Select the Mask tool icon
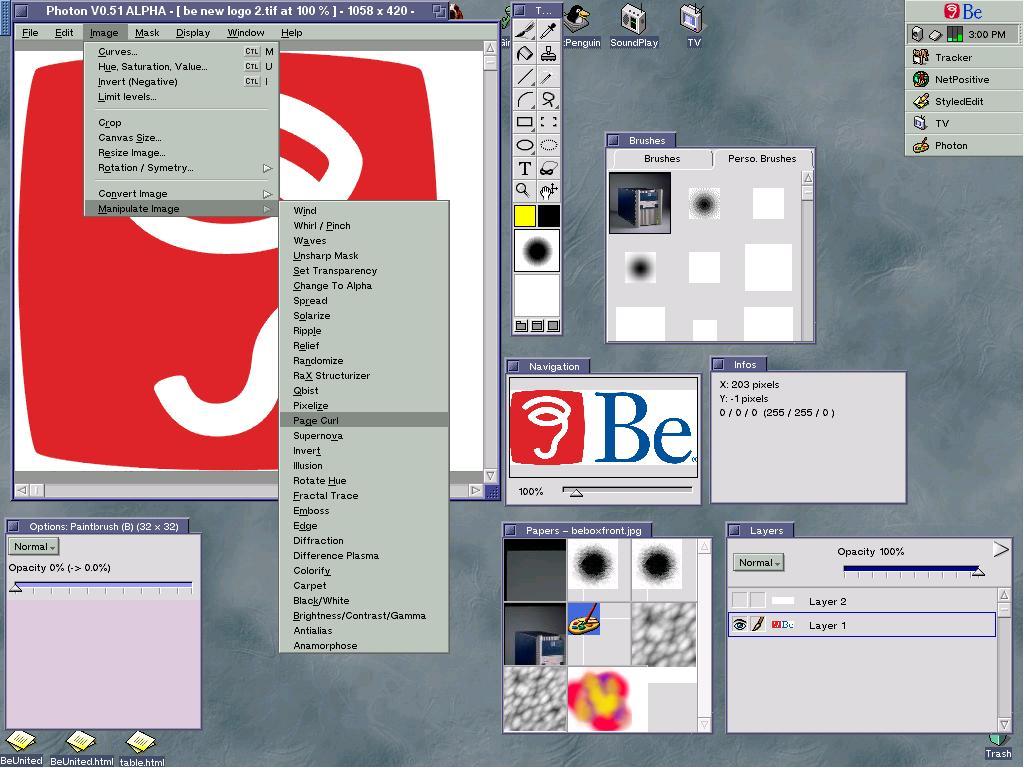1024x768 pixels. click(549, 168)
